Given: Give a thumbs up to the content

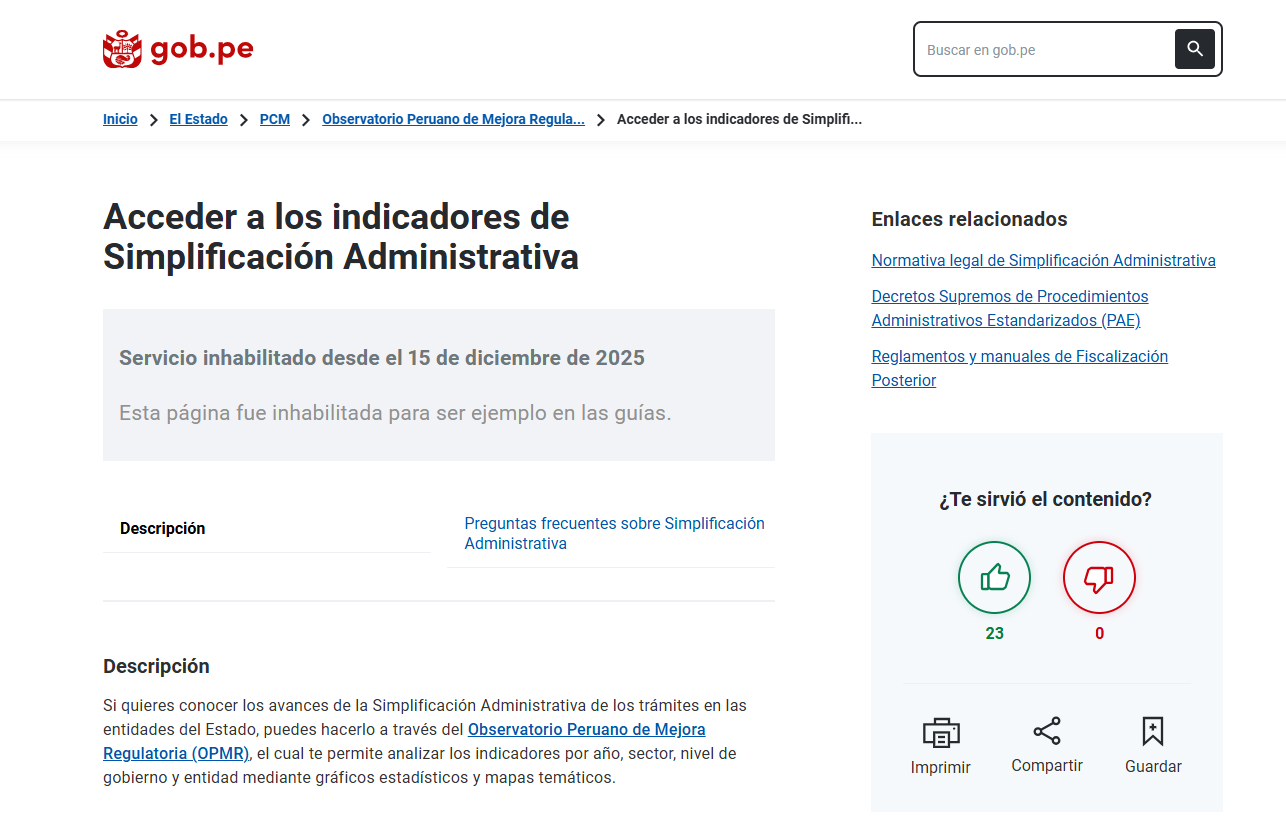Looking at the screenshot, I should [x=994, y=577].
